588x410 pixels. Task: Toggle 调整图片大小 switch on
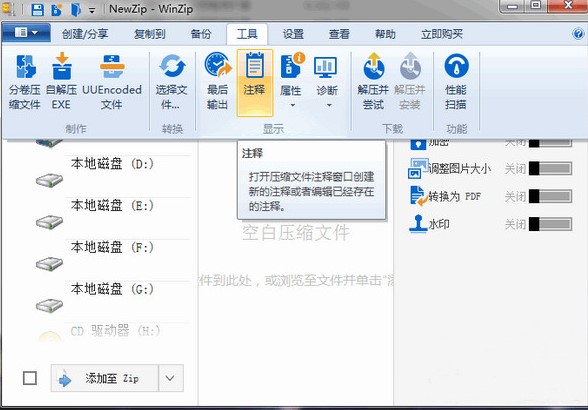click(x=550, y=168)
